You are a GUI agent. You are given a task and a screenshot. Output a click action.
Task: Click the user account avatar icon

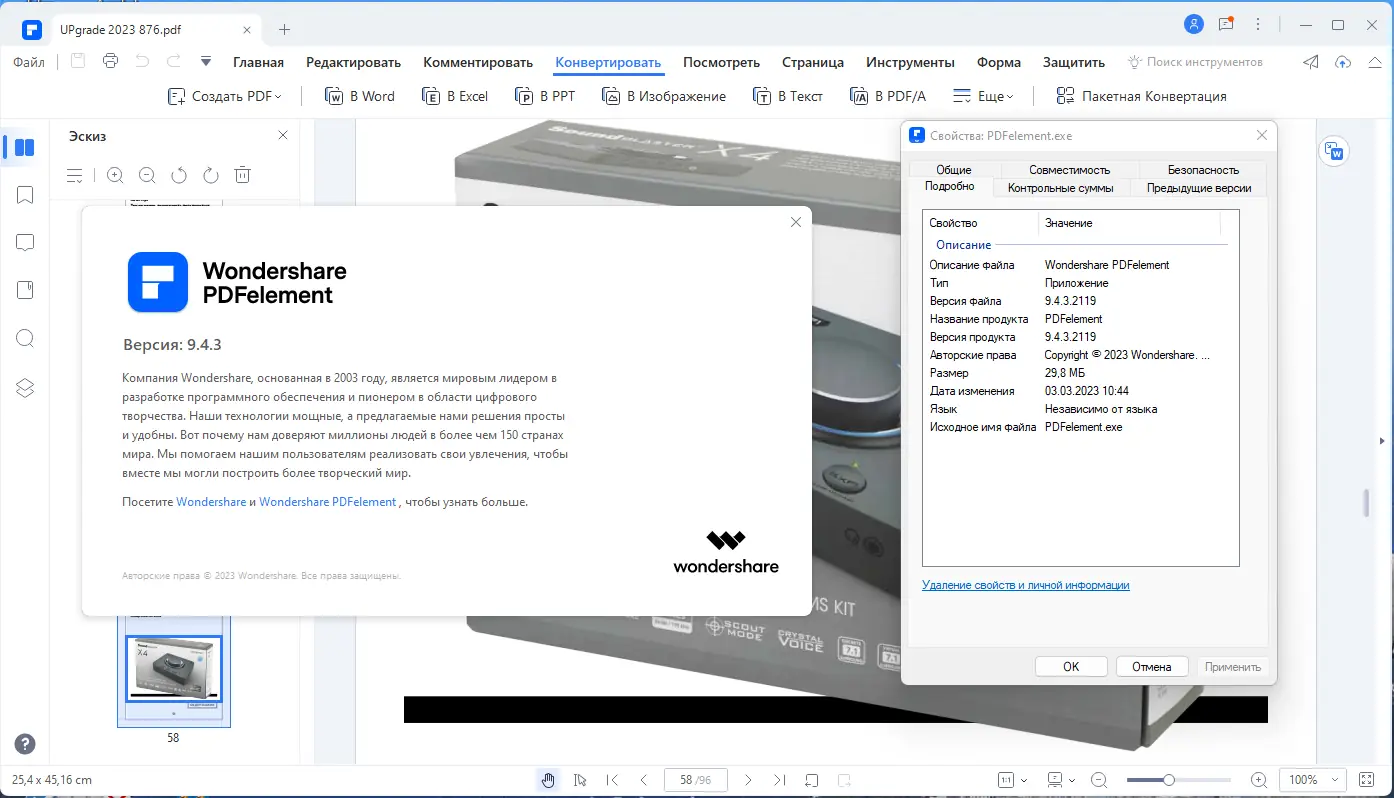click(1193, 25)
